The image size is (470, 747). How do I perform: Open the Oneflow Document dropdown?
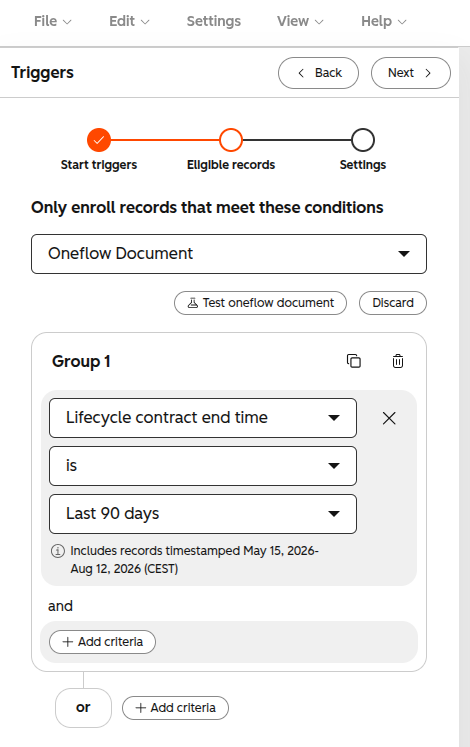click(x=229, y=254)
